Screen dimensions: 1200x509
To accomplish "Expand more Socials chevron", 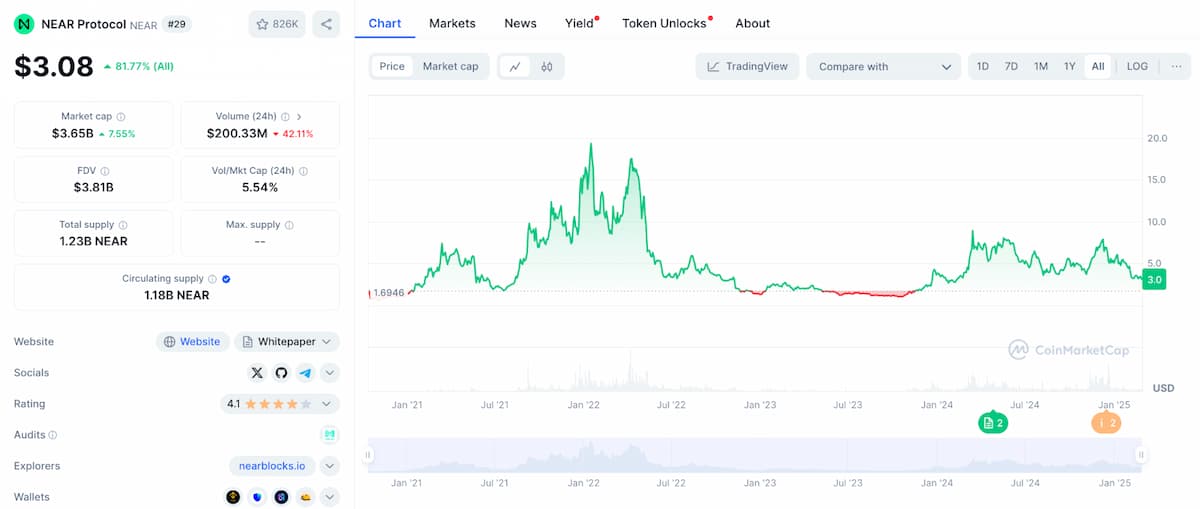I will (x=329, y=373).
